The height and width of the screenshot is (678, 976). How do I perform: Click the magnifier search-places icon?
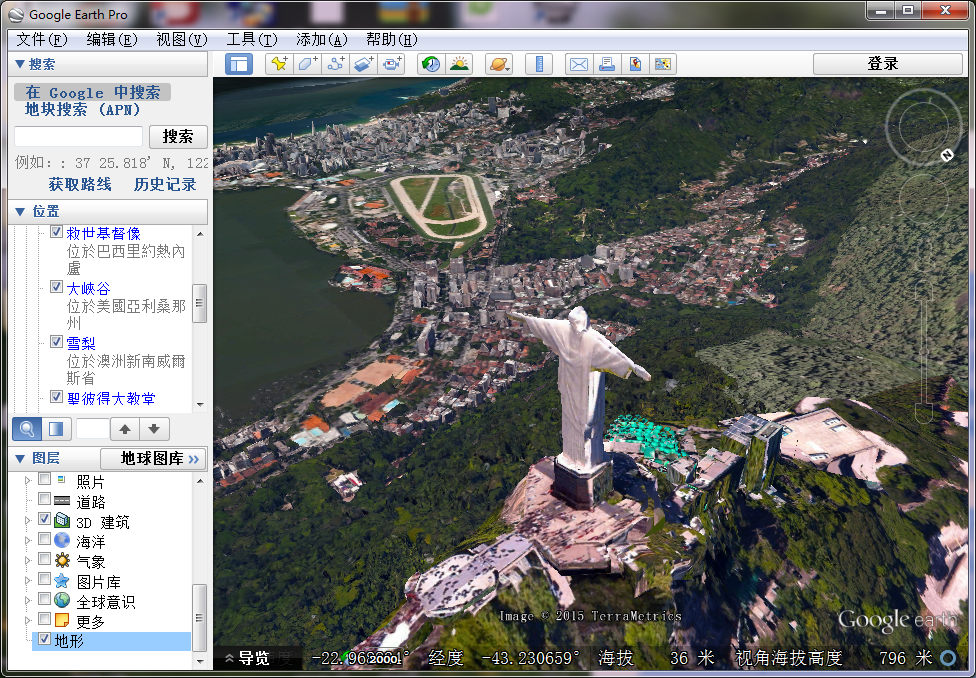point(27,429)
